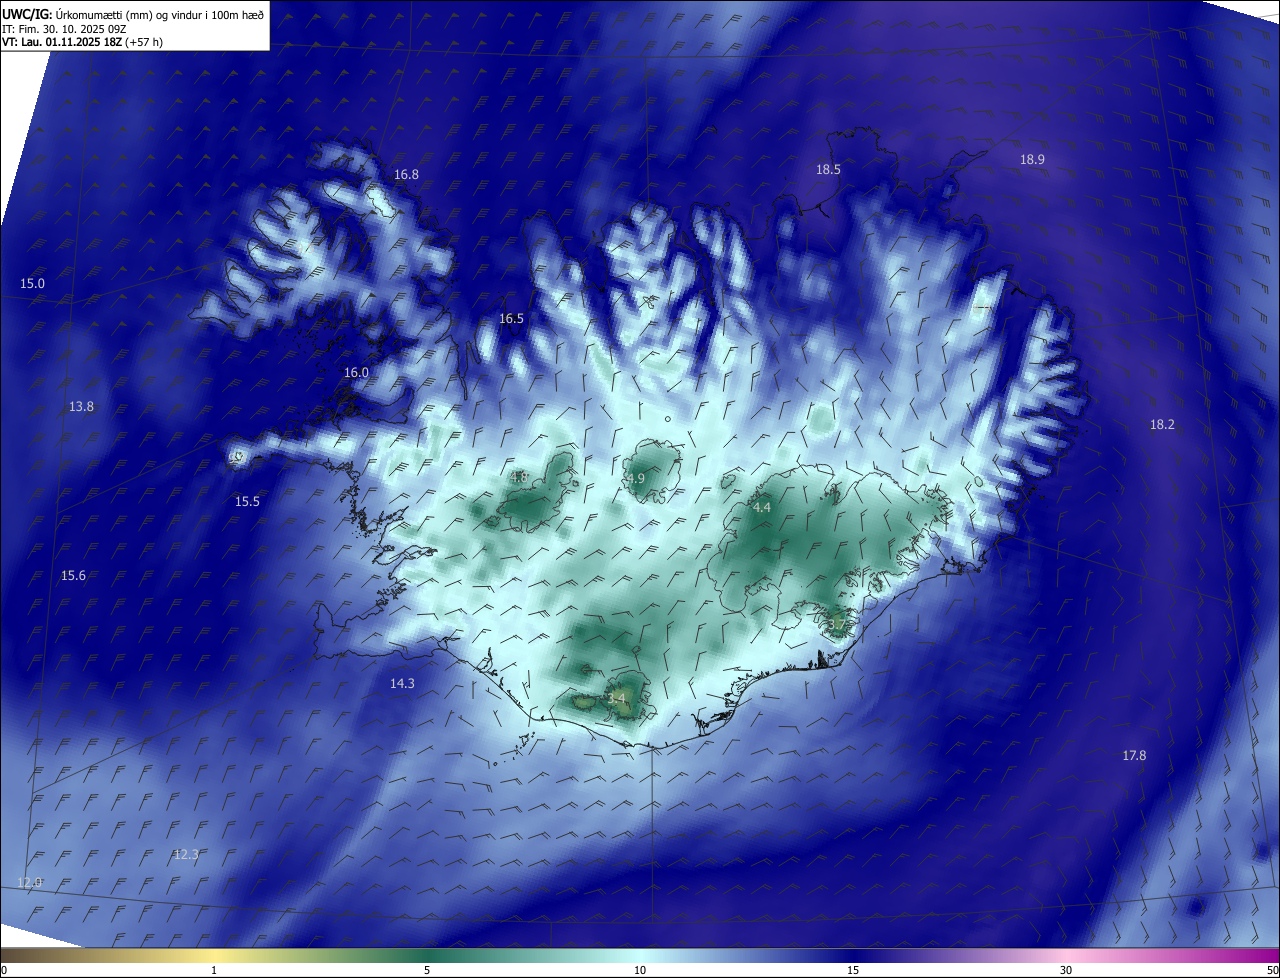Click the 4.8 minimum value label
The width and height of the screenshot is (1280, 978).
tap(519, 477)
